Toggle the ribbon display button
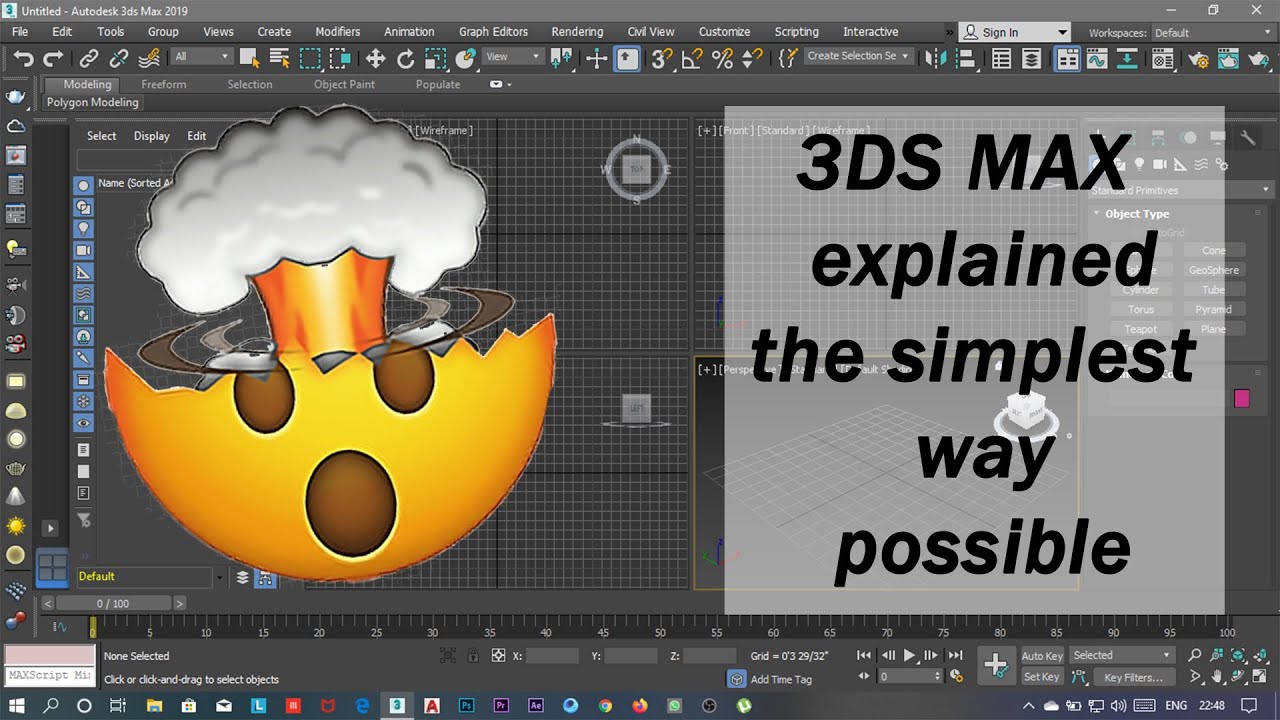Image resolution: width=1280 pixels, height=720 pixels. [1067, 58]
